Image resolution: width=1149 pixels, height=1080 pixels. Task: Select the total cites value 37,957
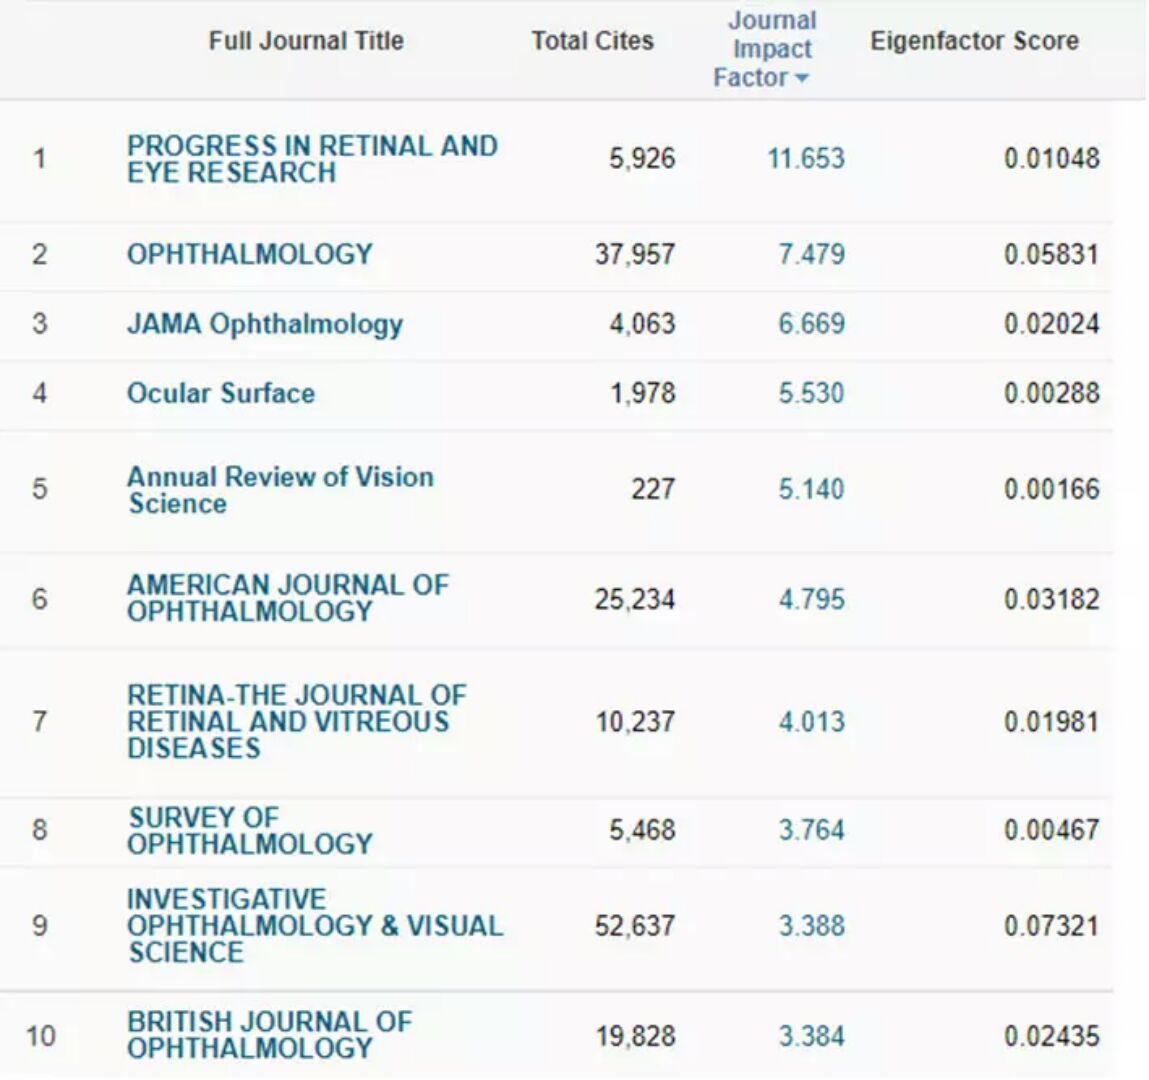point(635,254)
